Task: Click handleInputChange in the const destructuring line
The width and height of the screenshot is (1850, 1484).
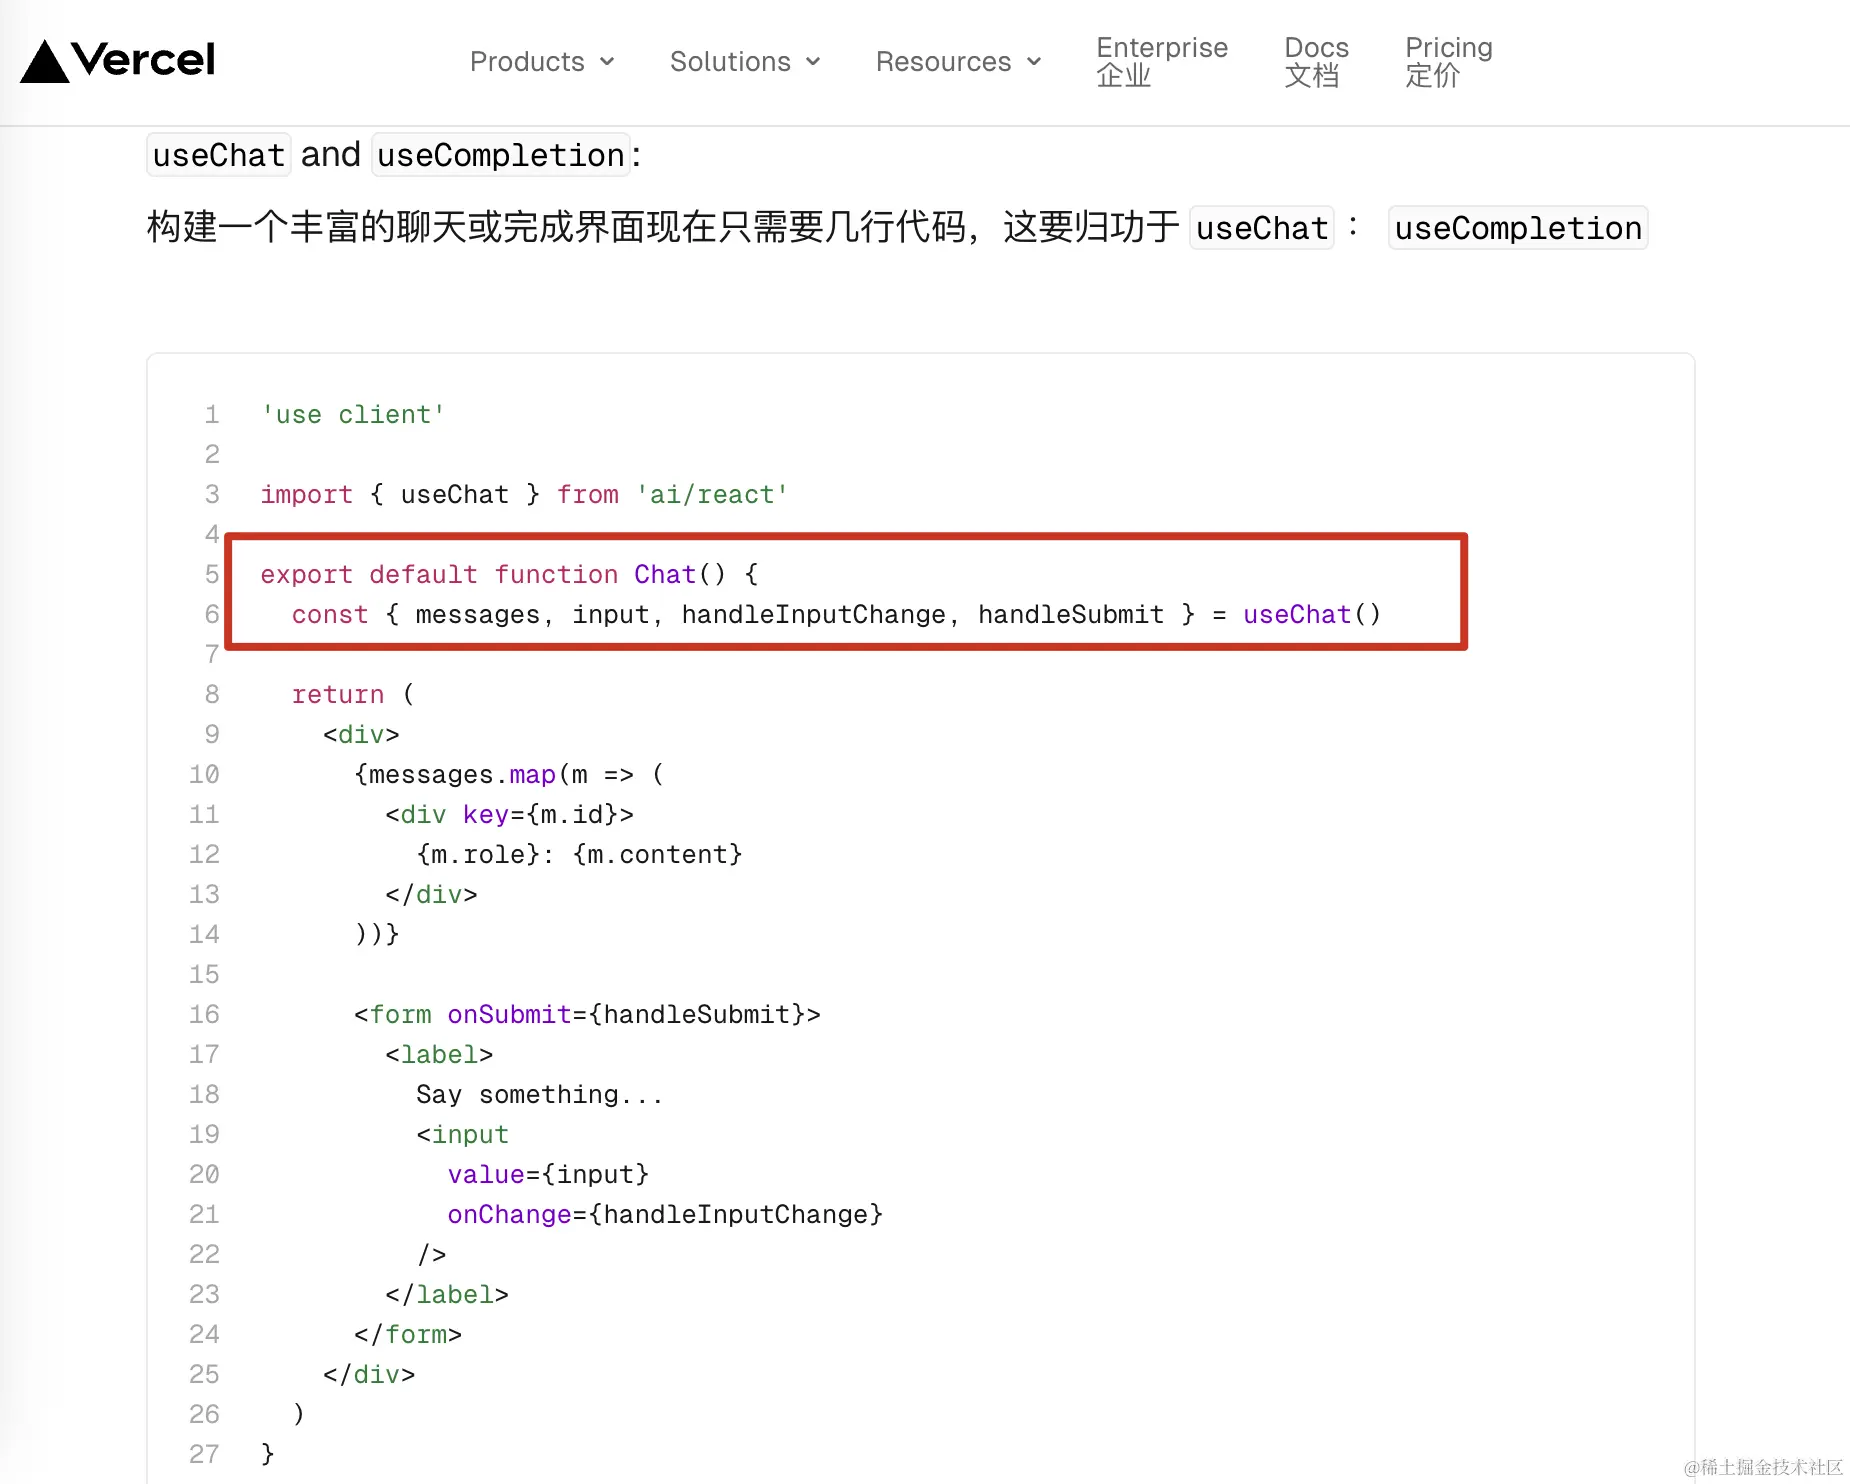Action: [813, 615]
